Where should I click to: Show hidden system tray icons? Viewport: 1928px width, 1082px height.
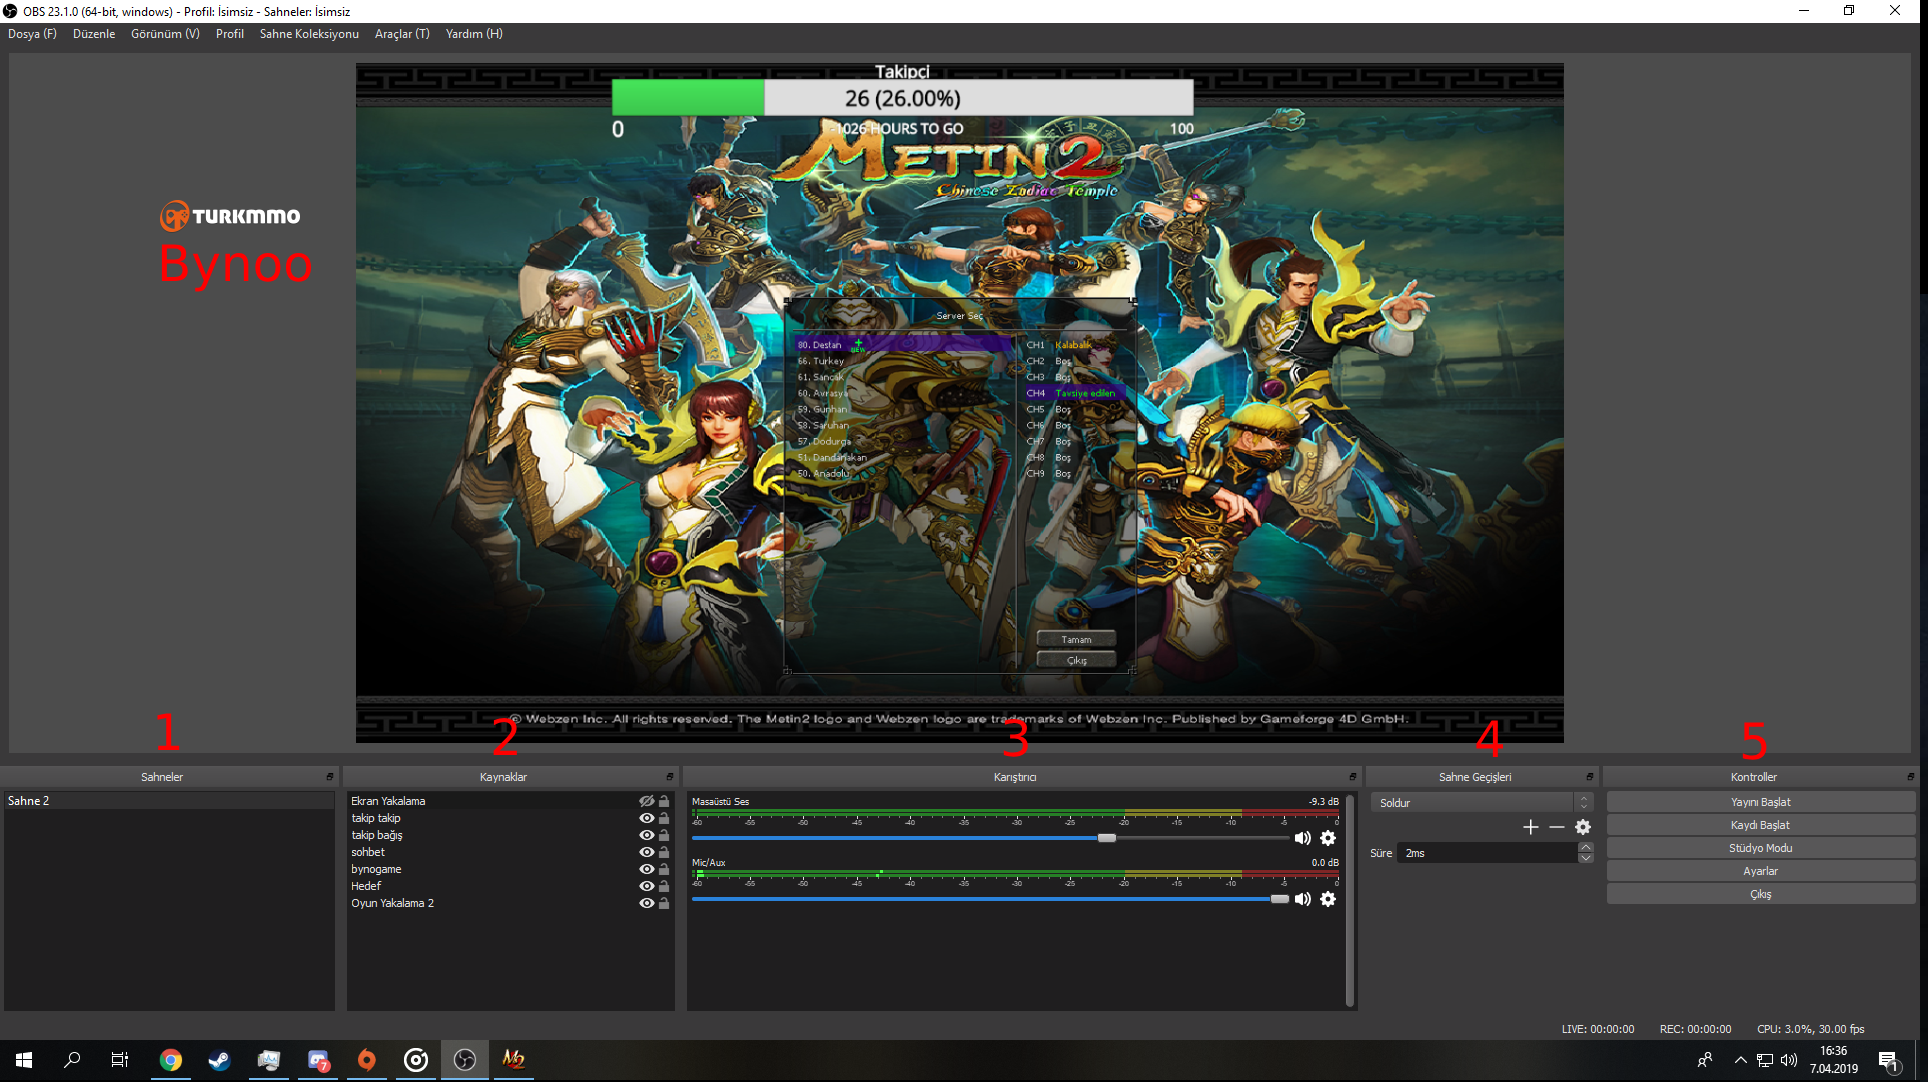click(x=1741, y=1060)
